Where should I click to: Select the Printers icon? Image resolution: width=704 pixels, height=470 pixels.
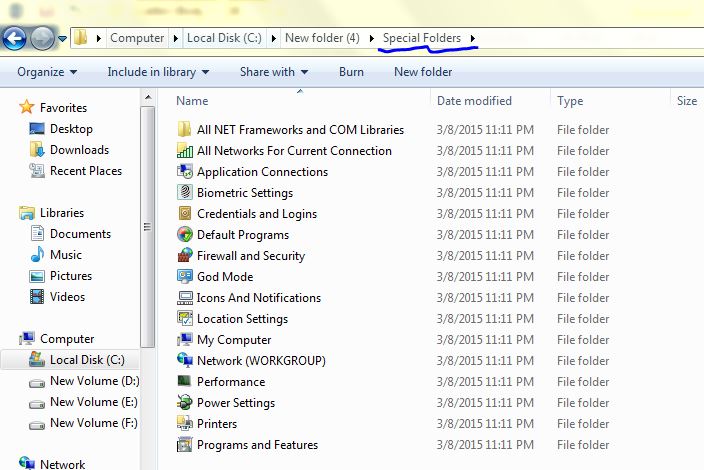pos(184,424)
